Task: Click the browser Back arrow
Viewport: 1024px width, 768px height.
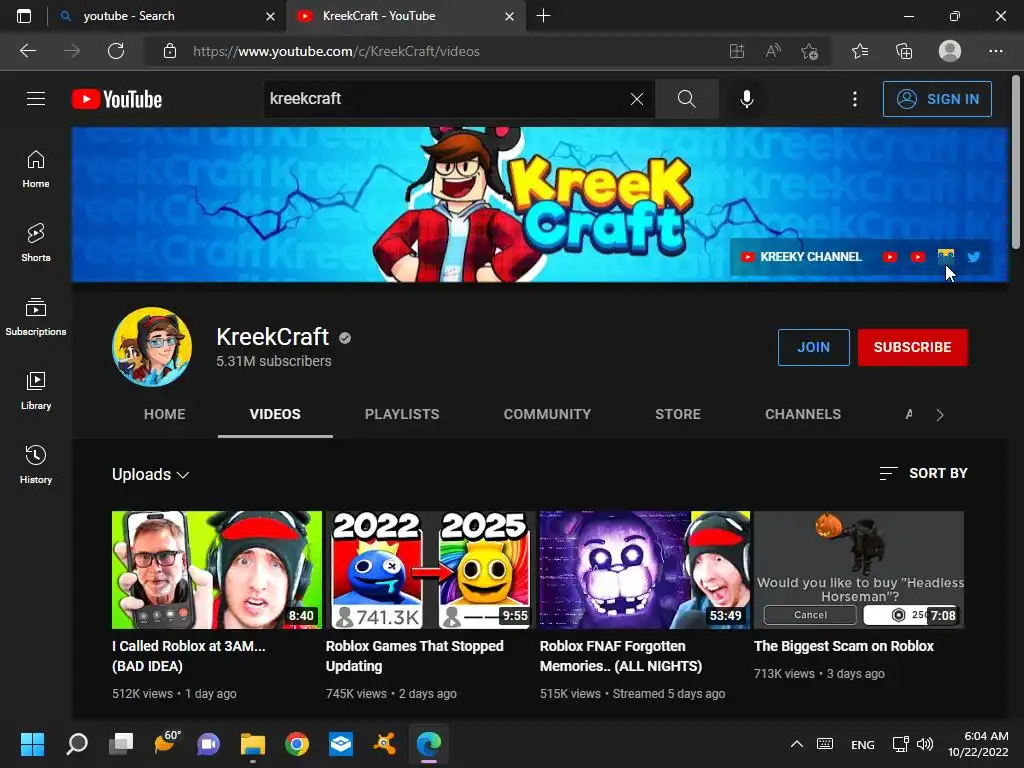Action: (x=28, y=51)
